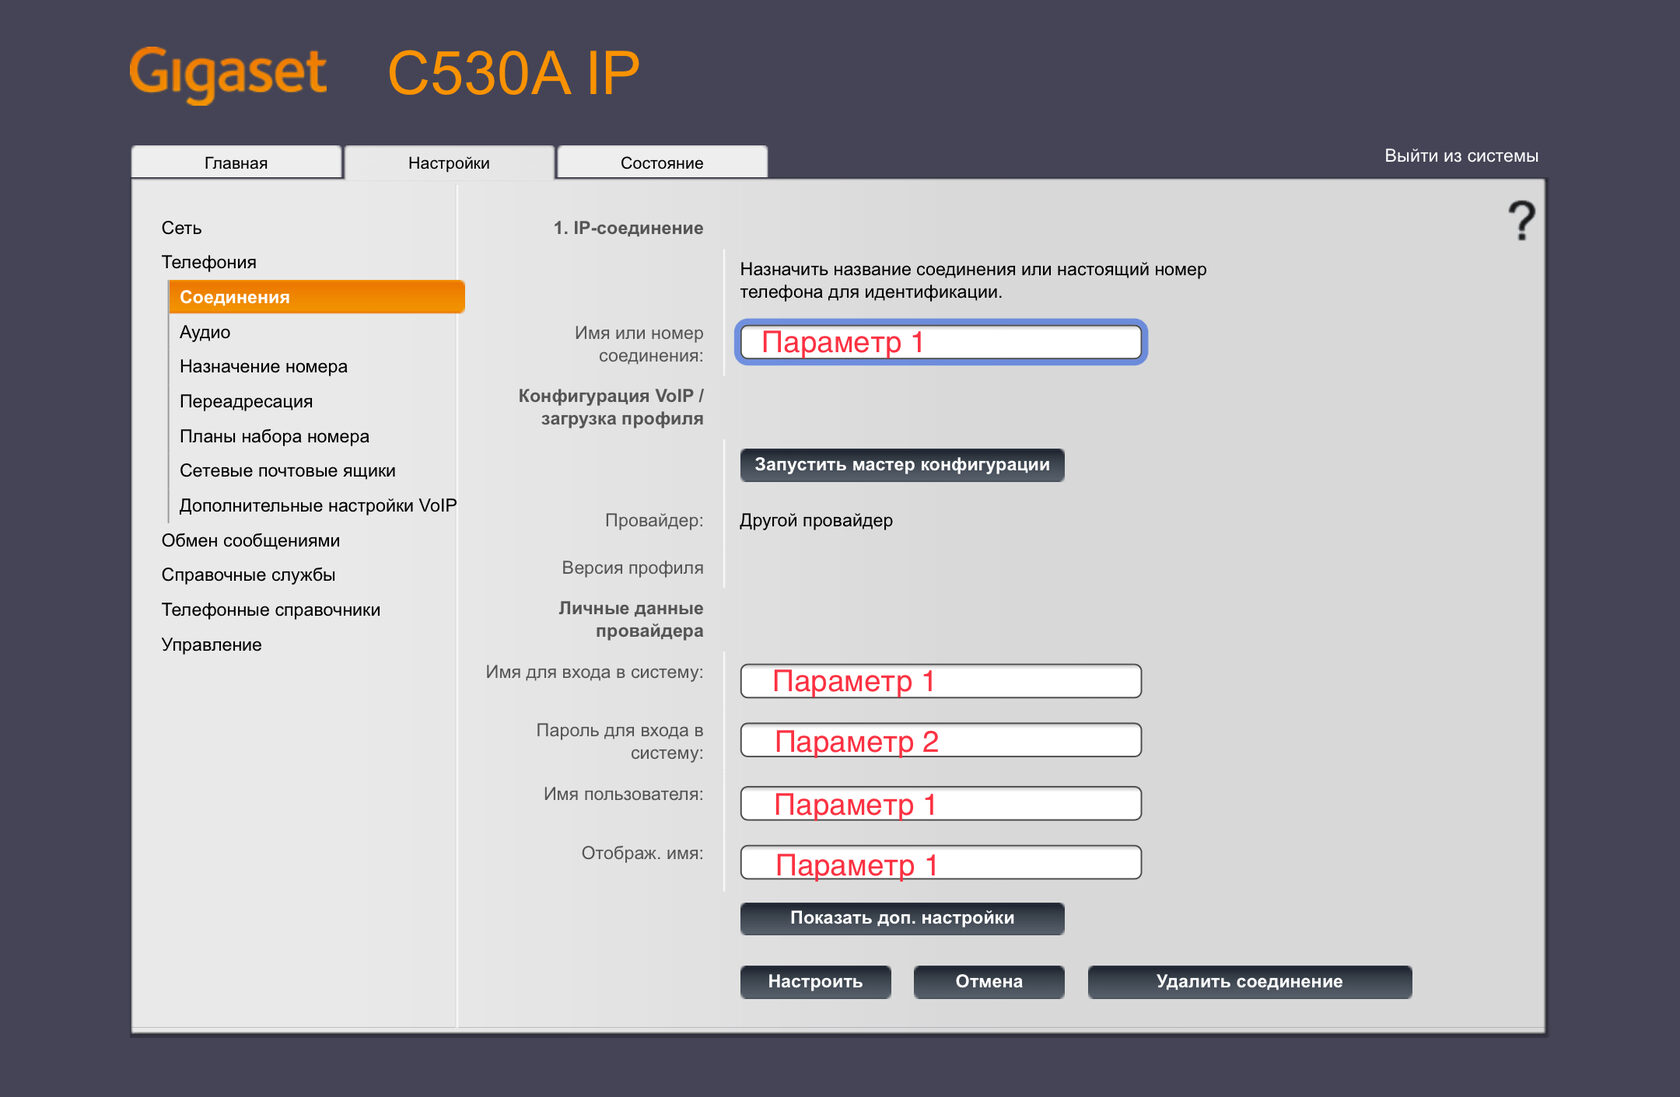Click the Отображ. имя input field
Screen dimensions: 1680x1097
(941, 862)
